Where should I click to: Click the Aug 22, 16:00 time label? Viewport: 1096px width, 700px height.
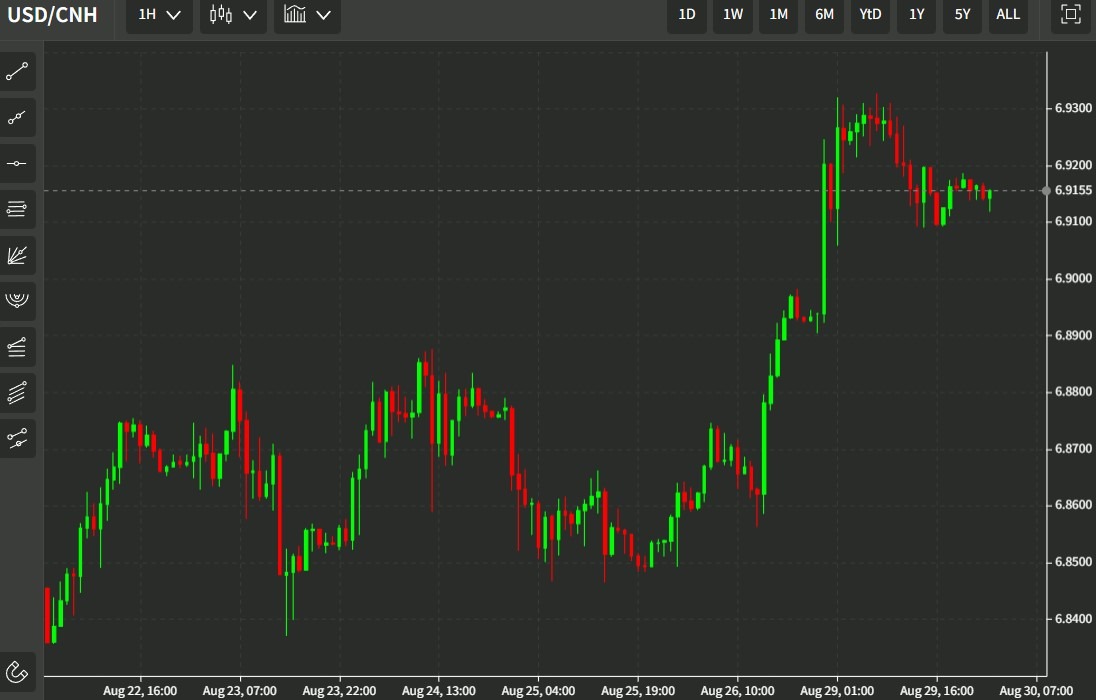(140, 691)
